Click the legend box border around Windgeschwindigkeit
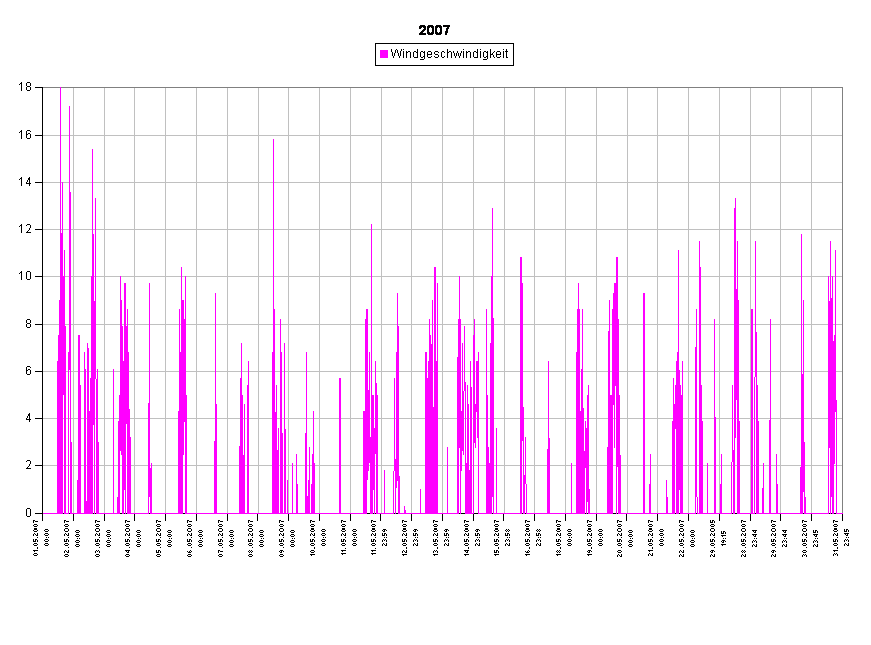 444,45
